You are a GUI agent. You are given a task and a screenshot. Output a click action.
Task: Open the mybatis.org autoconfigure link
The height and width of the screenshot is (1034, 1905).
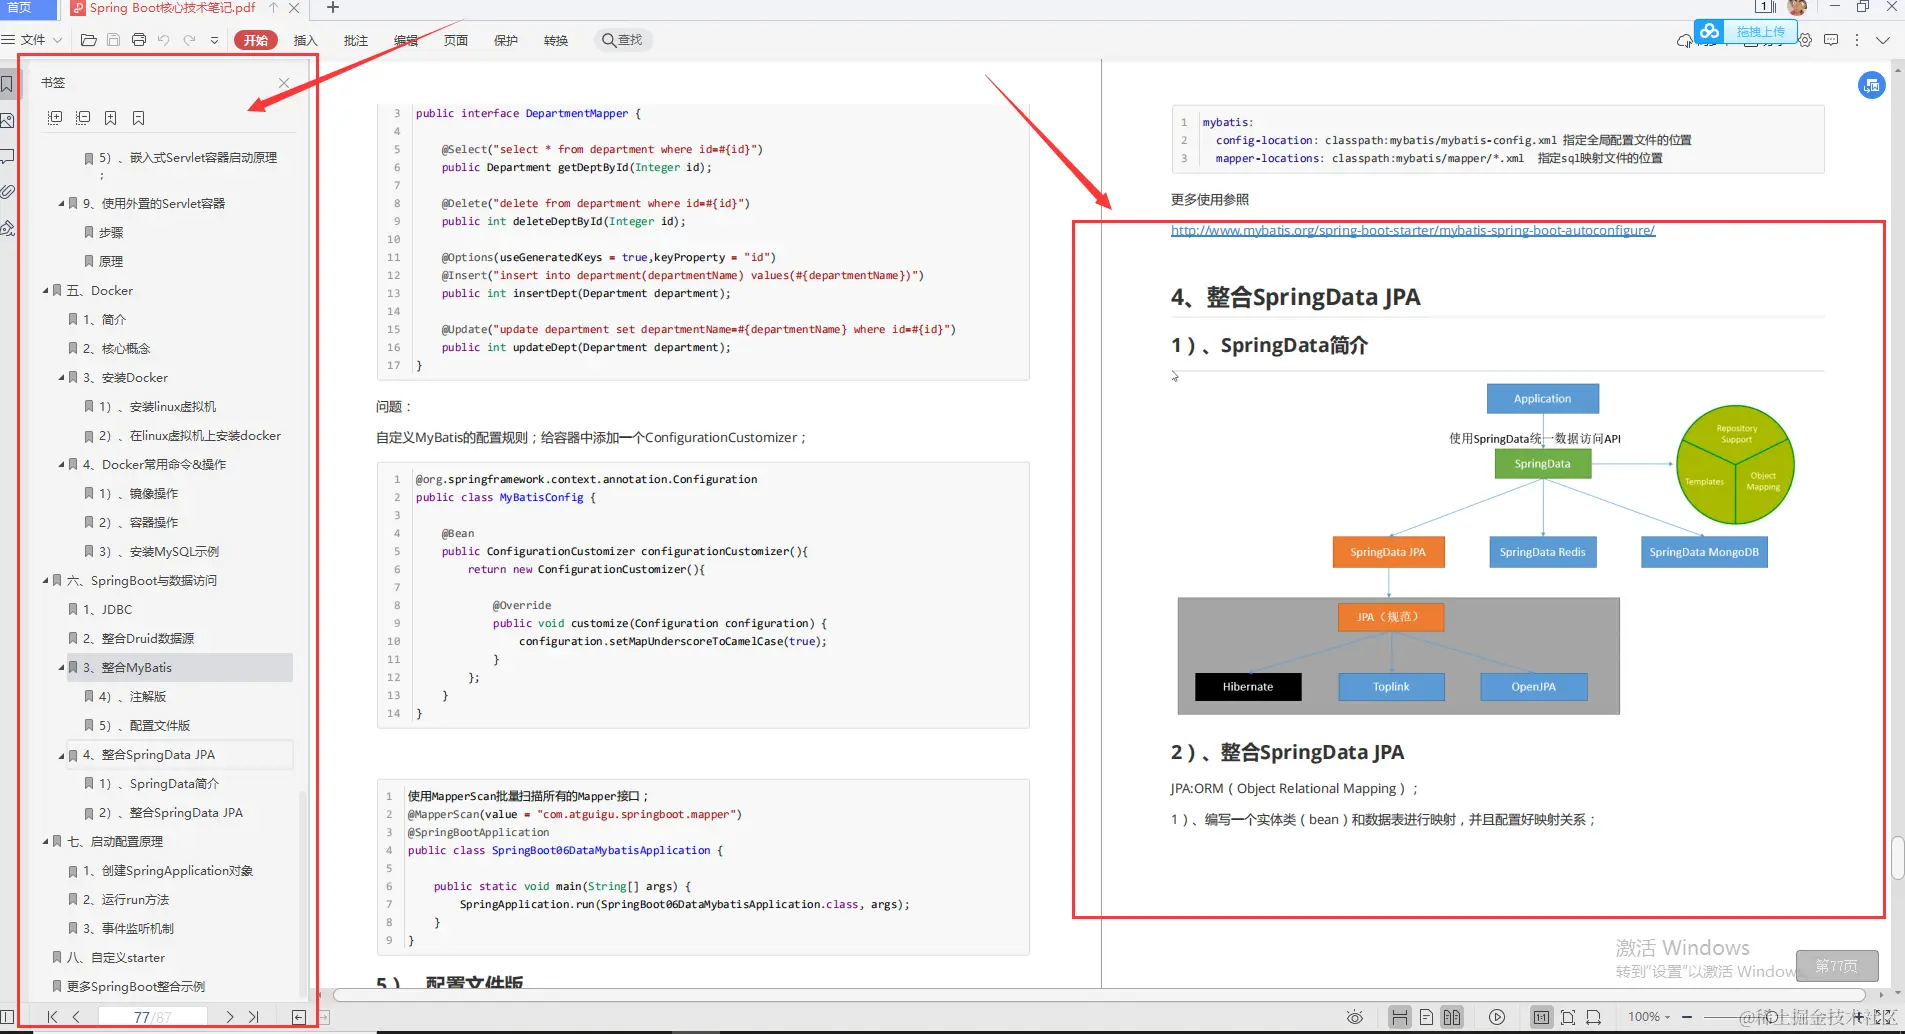click(x=1413, y=231)
